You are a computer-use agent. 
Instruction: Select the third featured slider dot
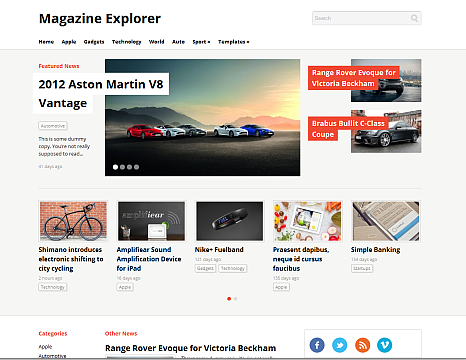pos(129,167)
